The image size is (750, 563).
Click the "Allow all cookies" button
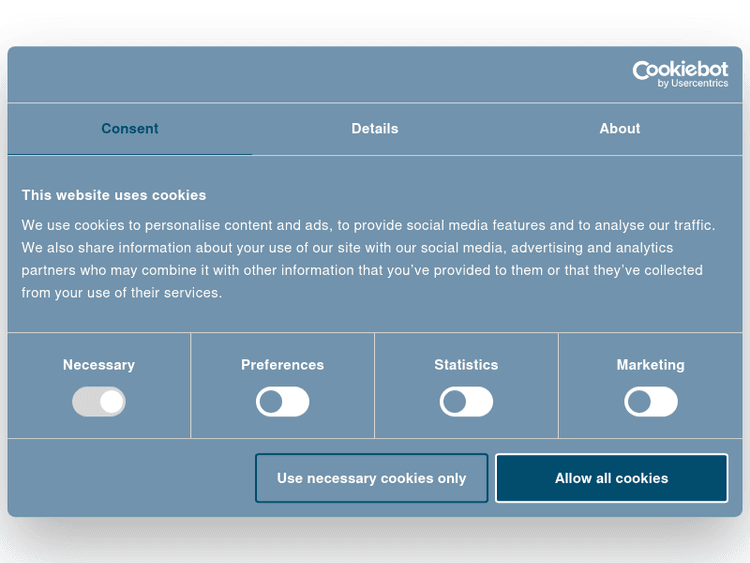tap(611, 478)
